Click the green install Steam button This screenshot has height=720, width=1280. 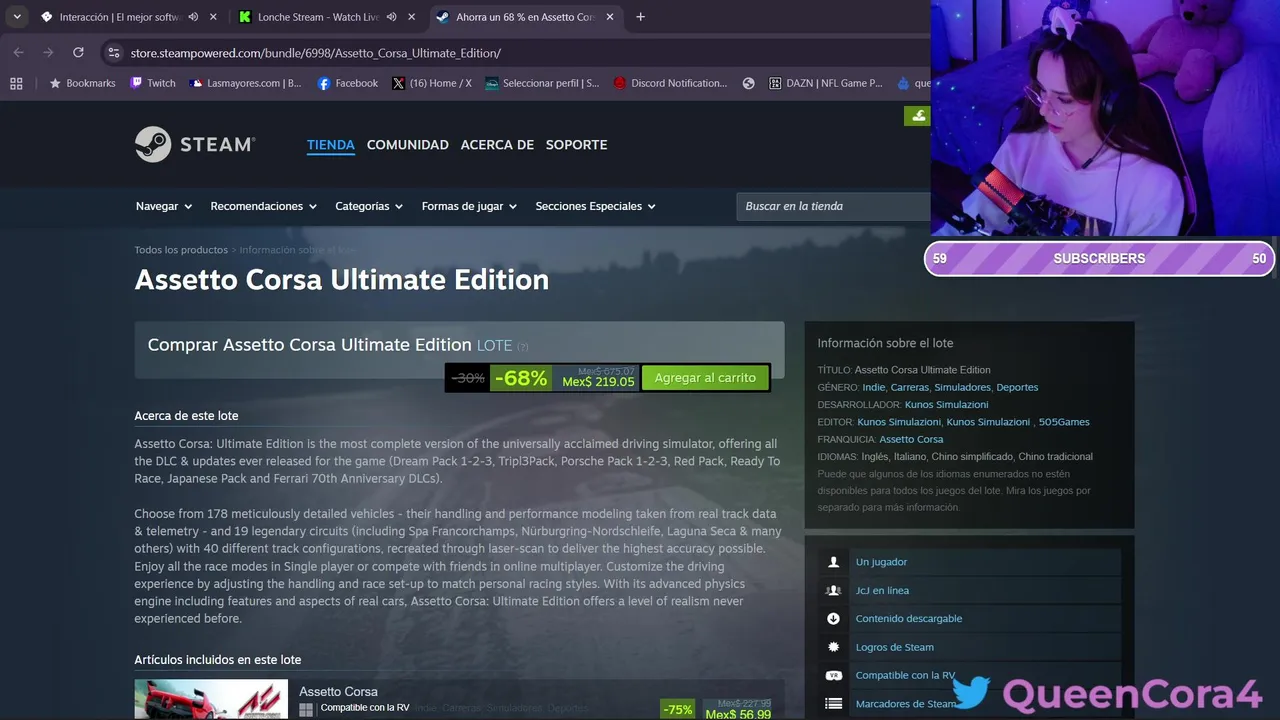point(917,116)
